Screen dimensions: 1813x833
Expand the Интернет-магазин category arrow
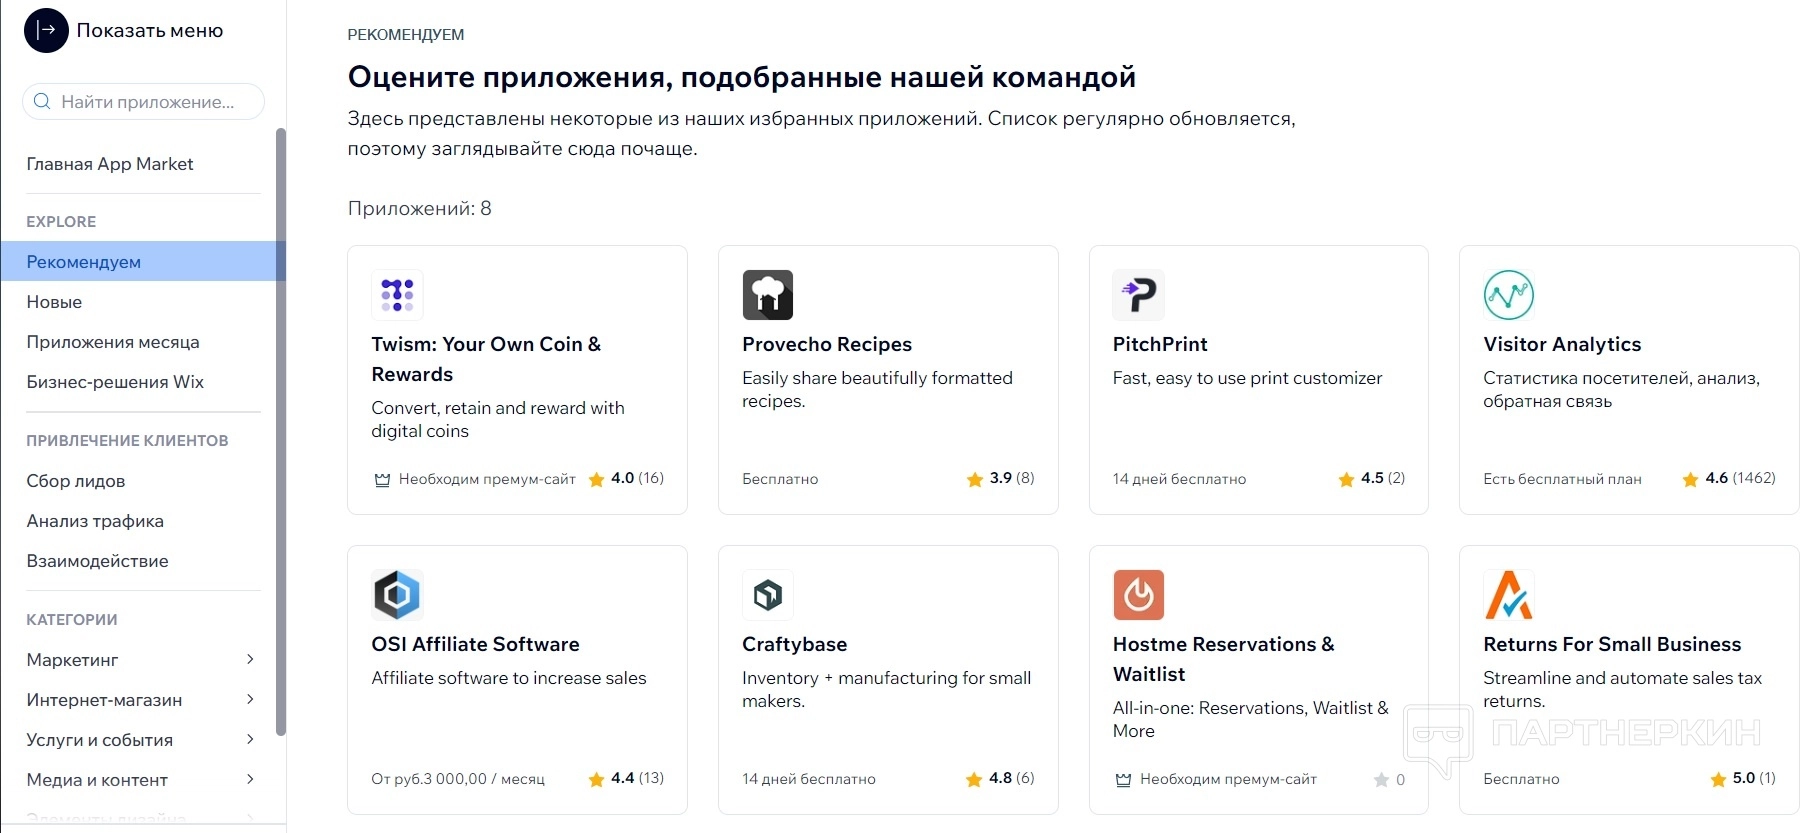point(250,699)
